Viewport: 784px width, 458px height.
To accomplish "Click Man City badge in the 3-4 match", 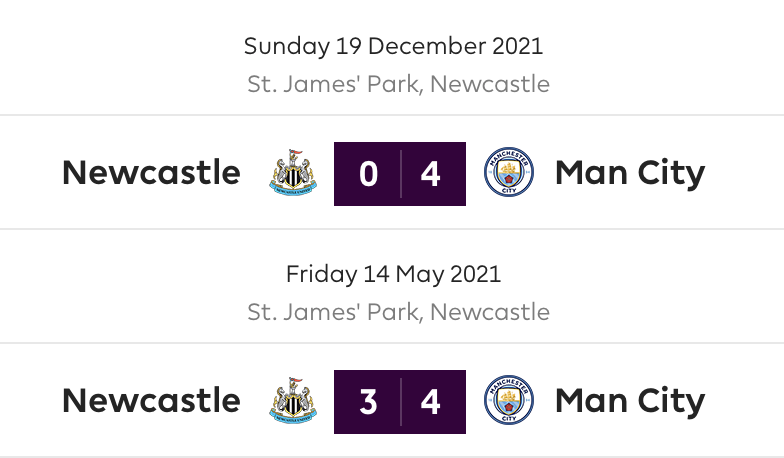I will 509,400.
